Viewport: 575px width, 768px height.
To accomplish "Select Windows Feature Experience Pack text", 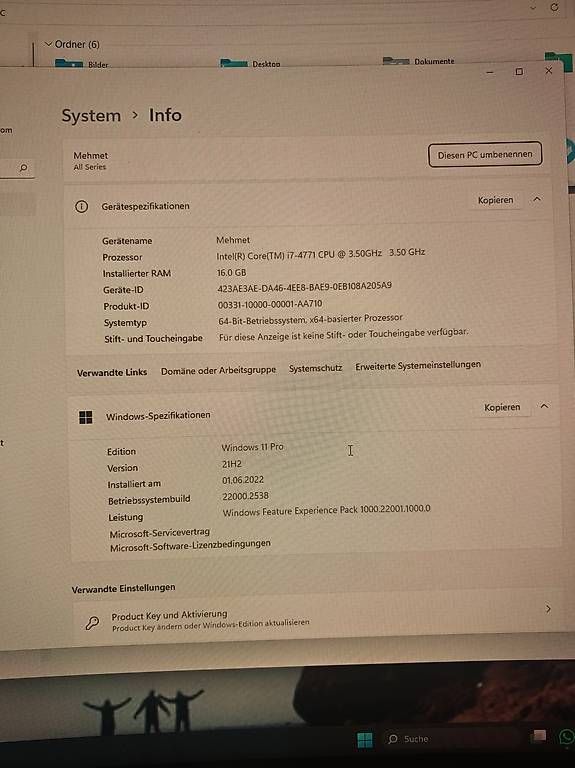I will [x=327, y=510].
